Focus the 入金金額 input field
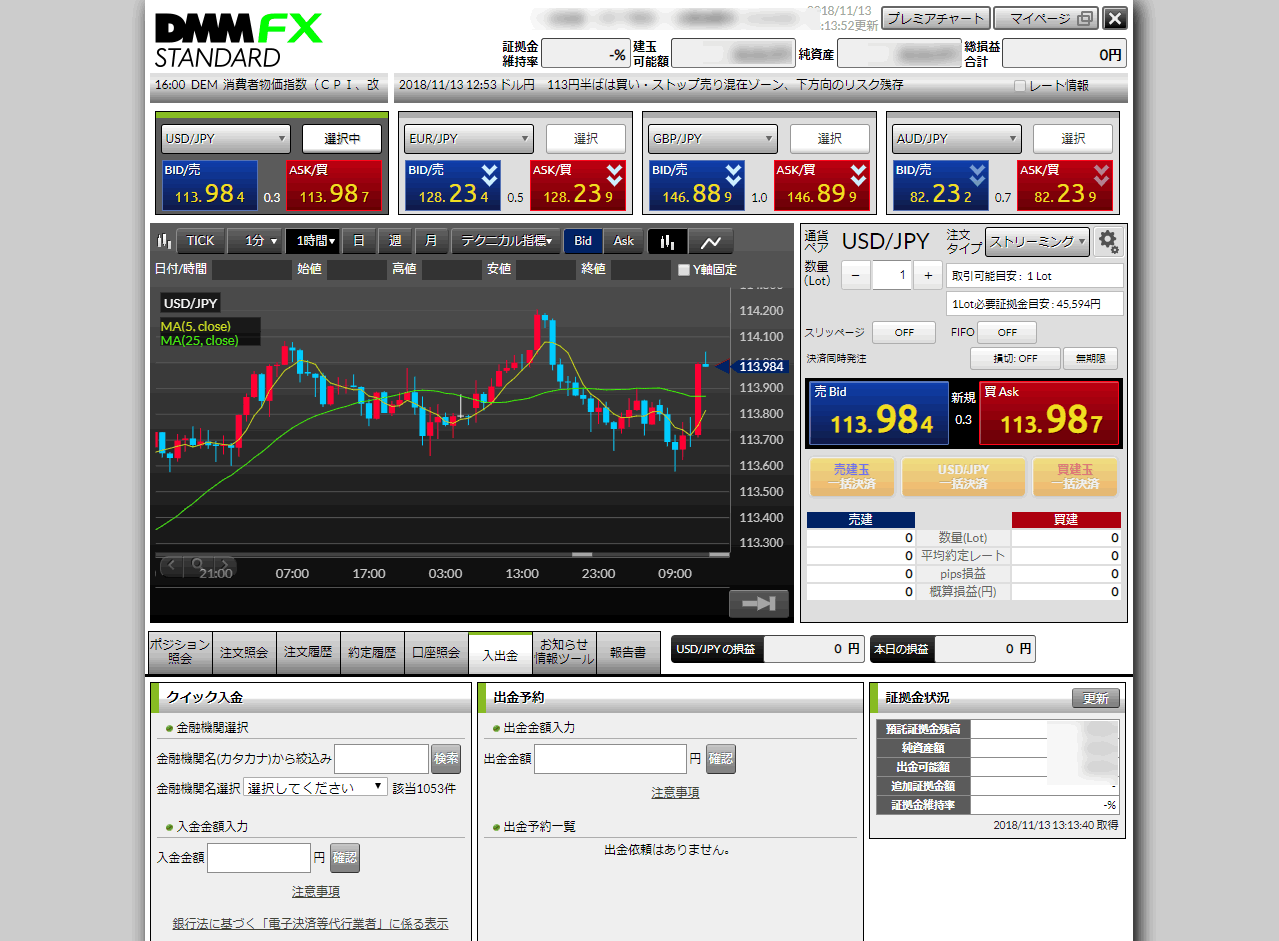Image resolution: width=1279 pixels, height=941 pixels. [259, 858]
